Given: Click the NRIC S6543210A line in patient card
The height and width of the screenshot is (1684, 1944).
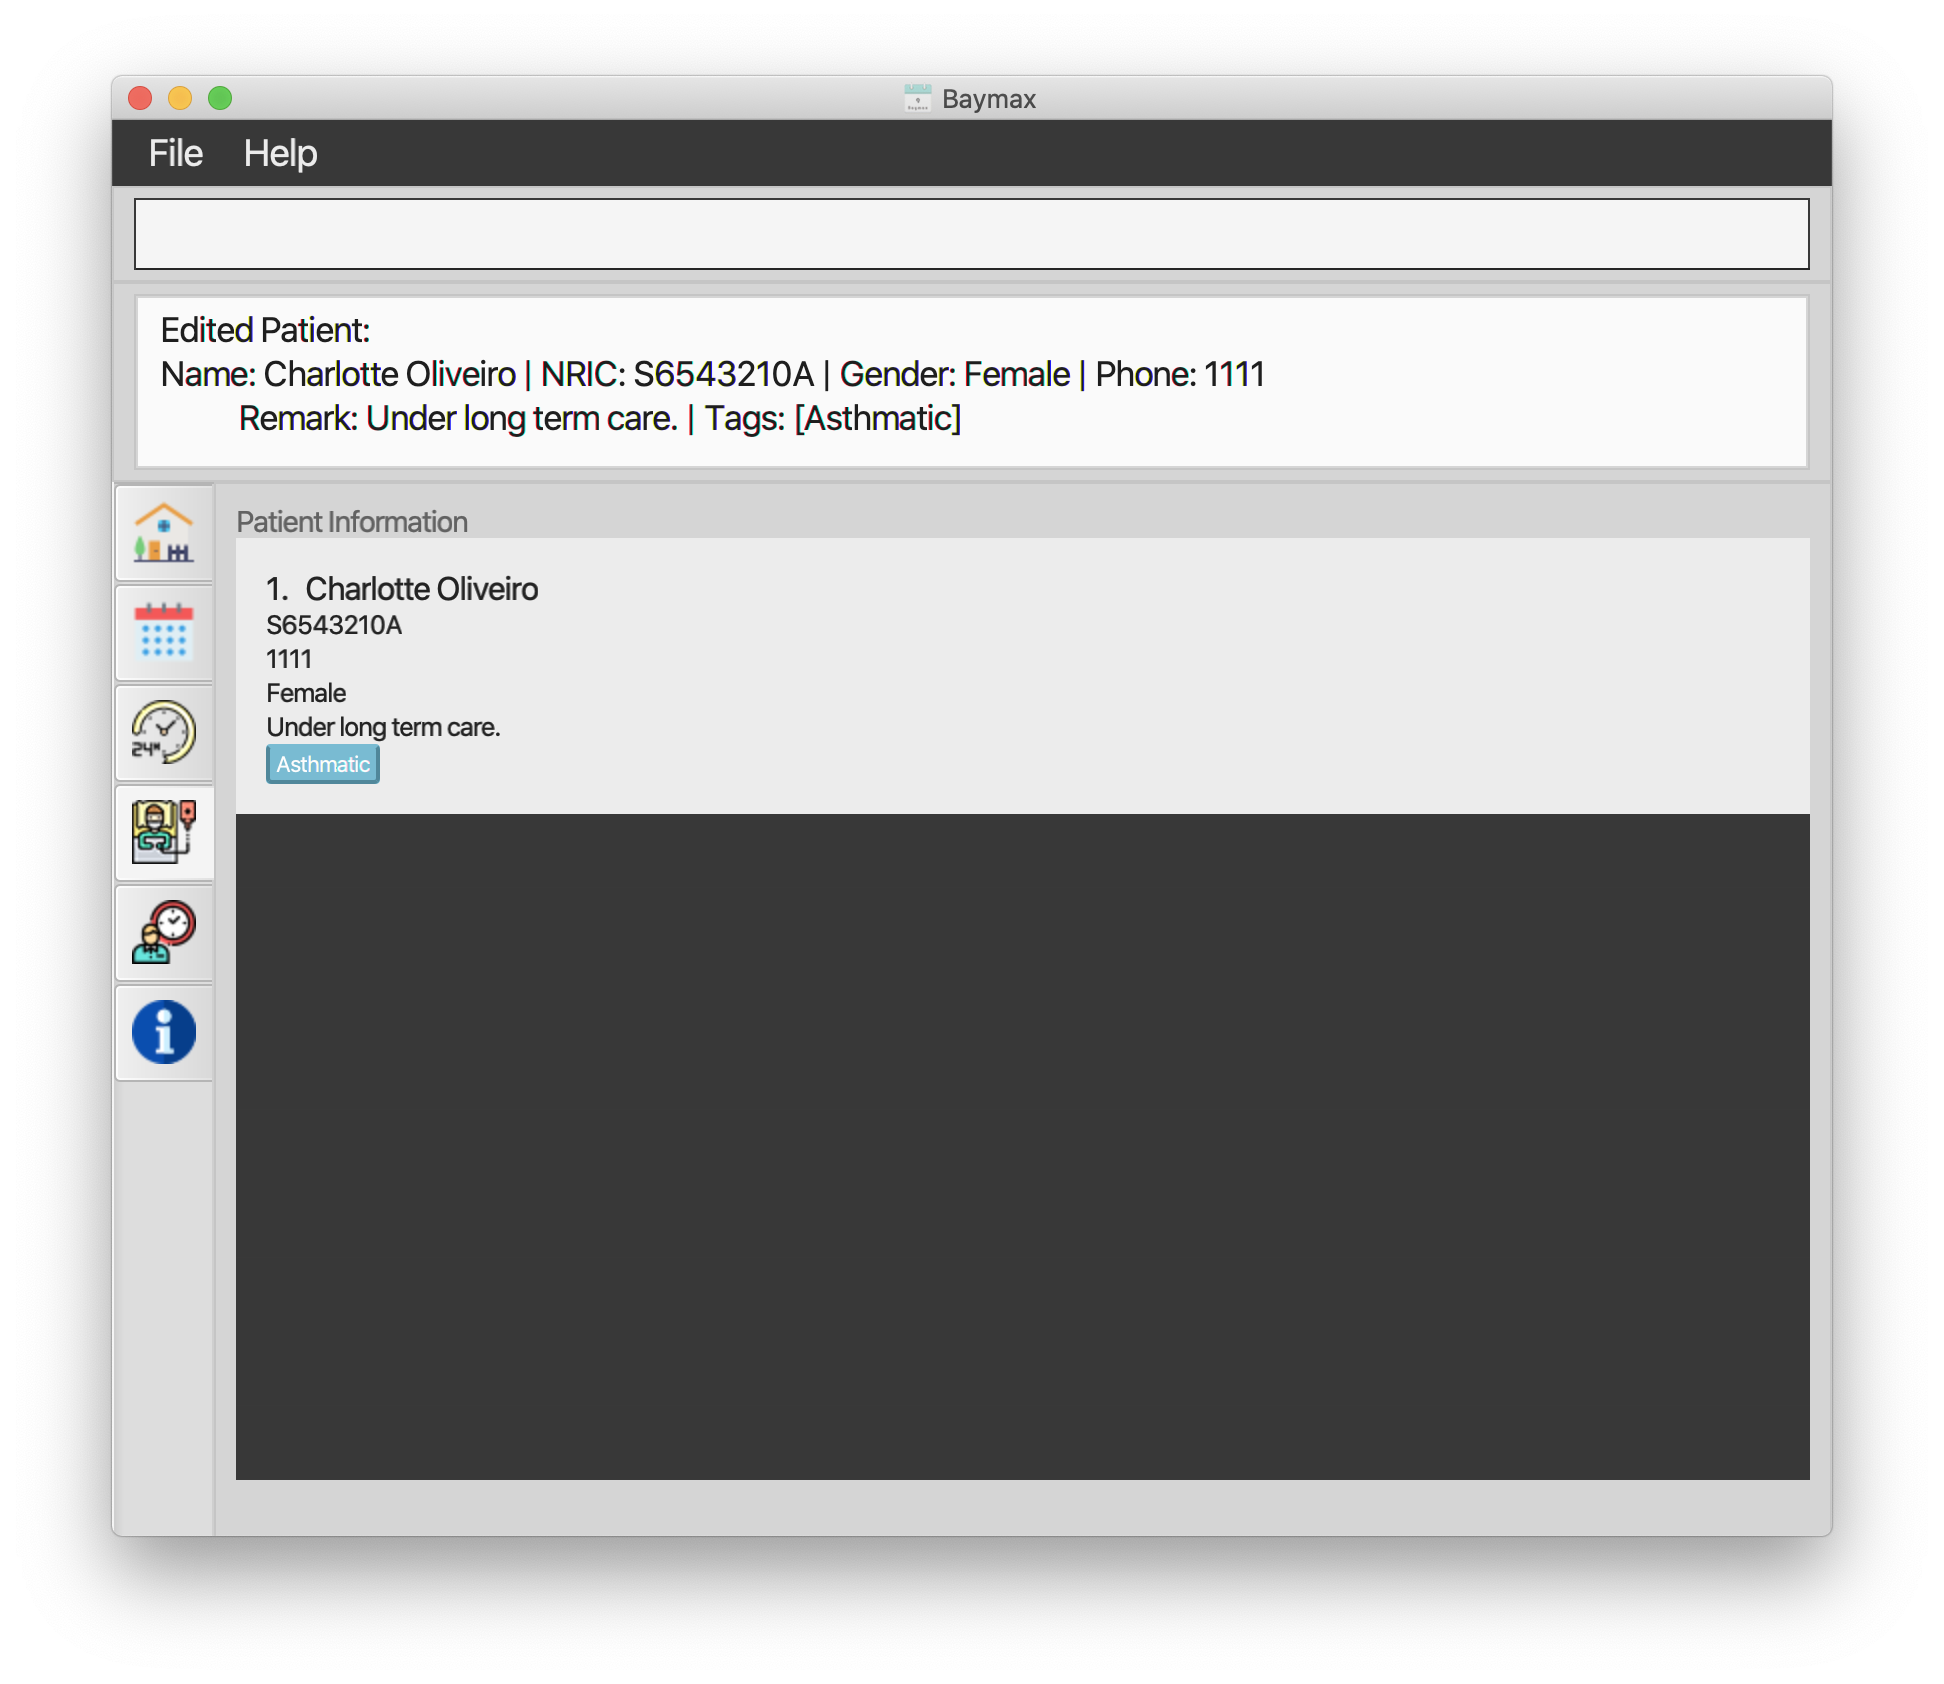Looking at the screenshot, I should tap(334, 625).
